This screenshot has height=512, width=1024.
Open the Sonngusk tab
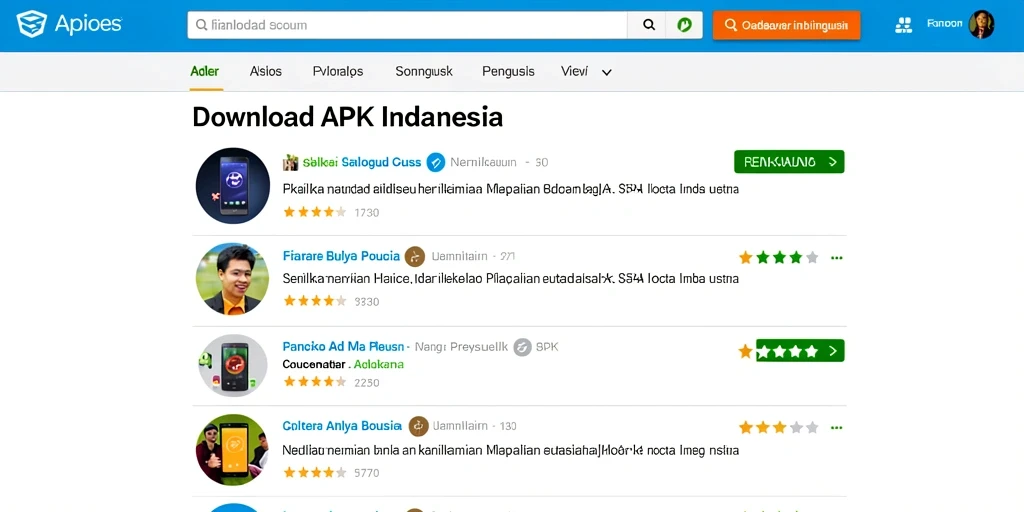[424, 71]
